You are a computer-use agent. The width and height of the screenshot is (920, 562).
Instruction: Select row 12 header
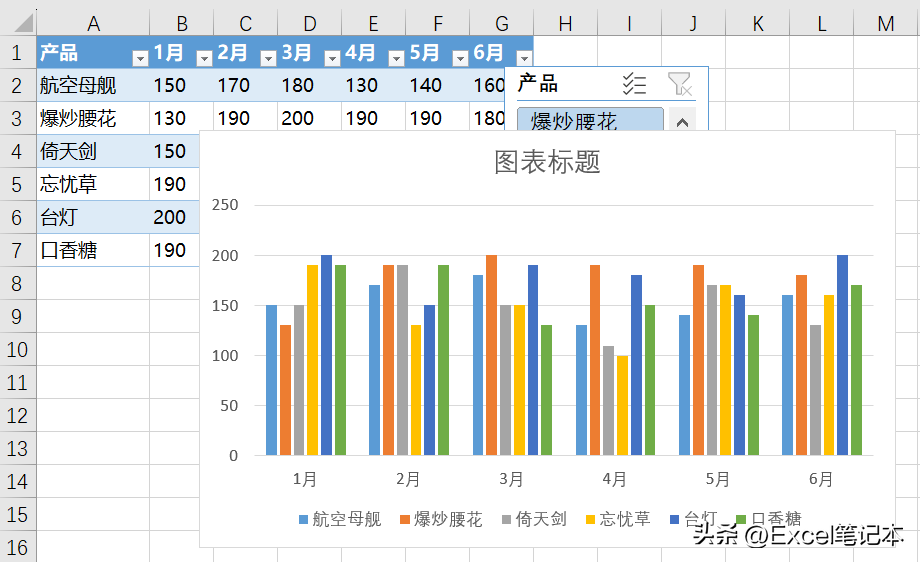click(x=18, y=415)
